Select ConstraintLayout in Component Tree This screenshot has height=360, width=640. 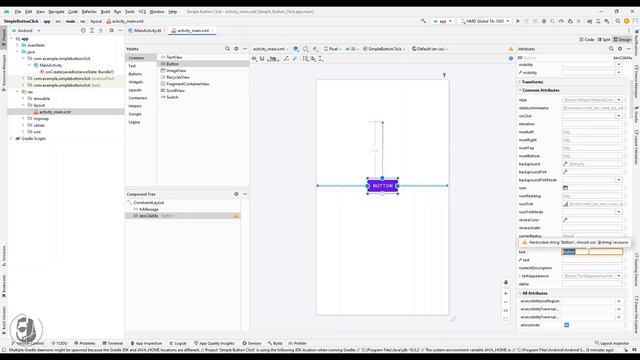tap(149, 202)
